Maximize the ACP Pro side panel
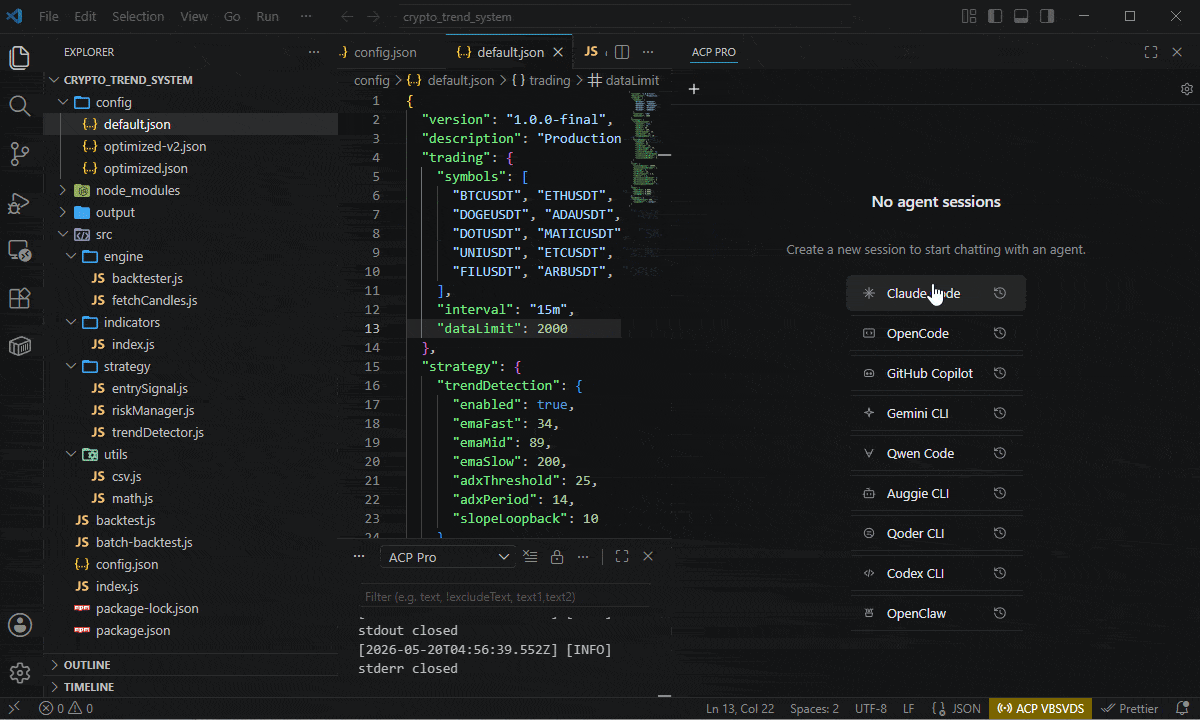Screen dimensions: 1200x720 tap(1151, 52)
